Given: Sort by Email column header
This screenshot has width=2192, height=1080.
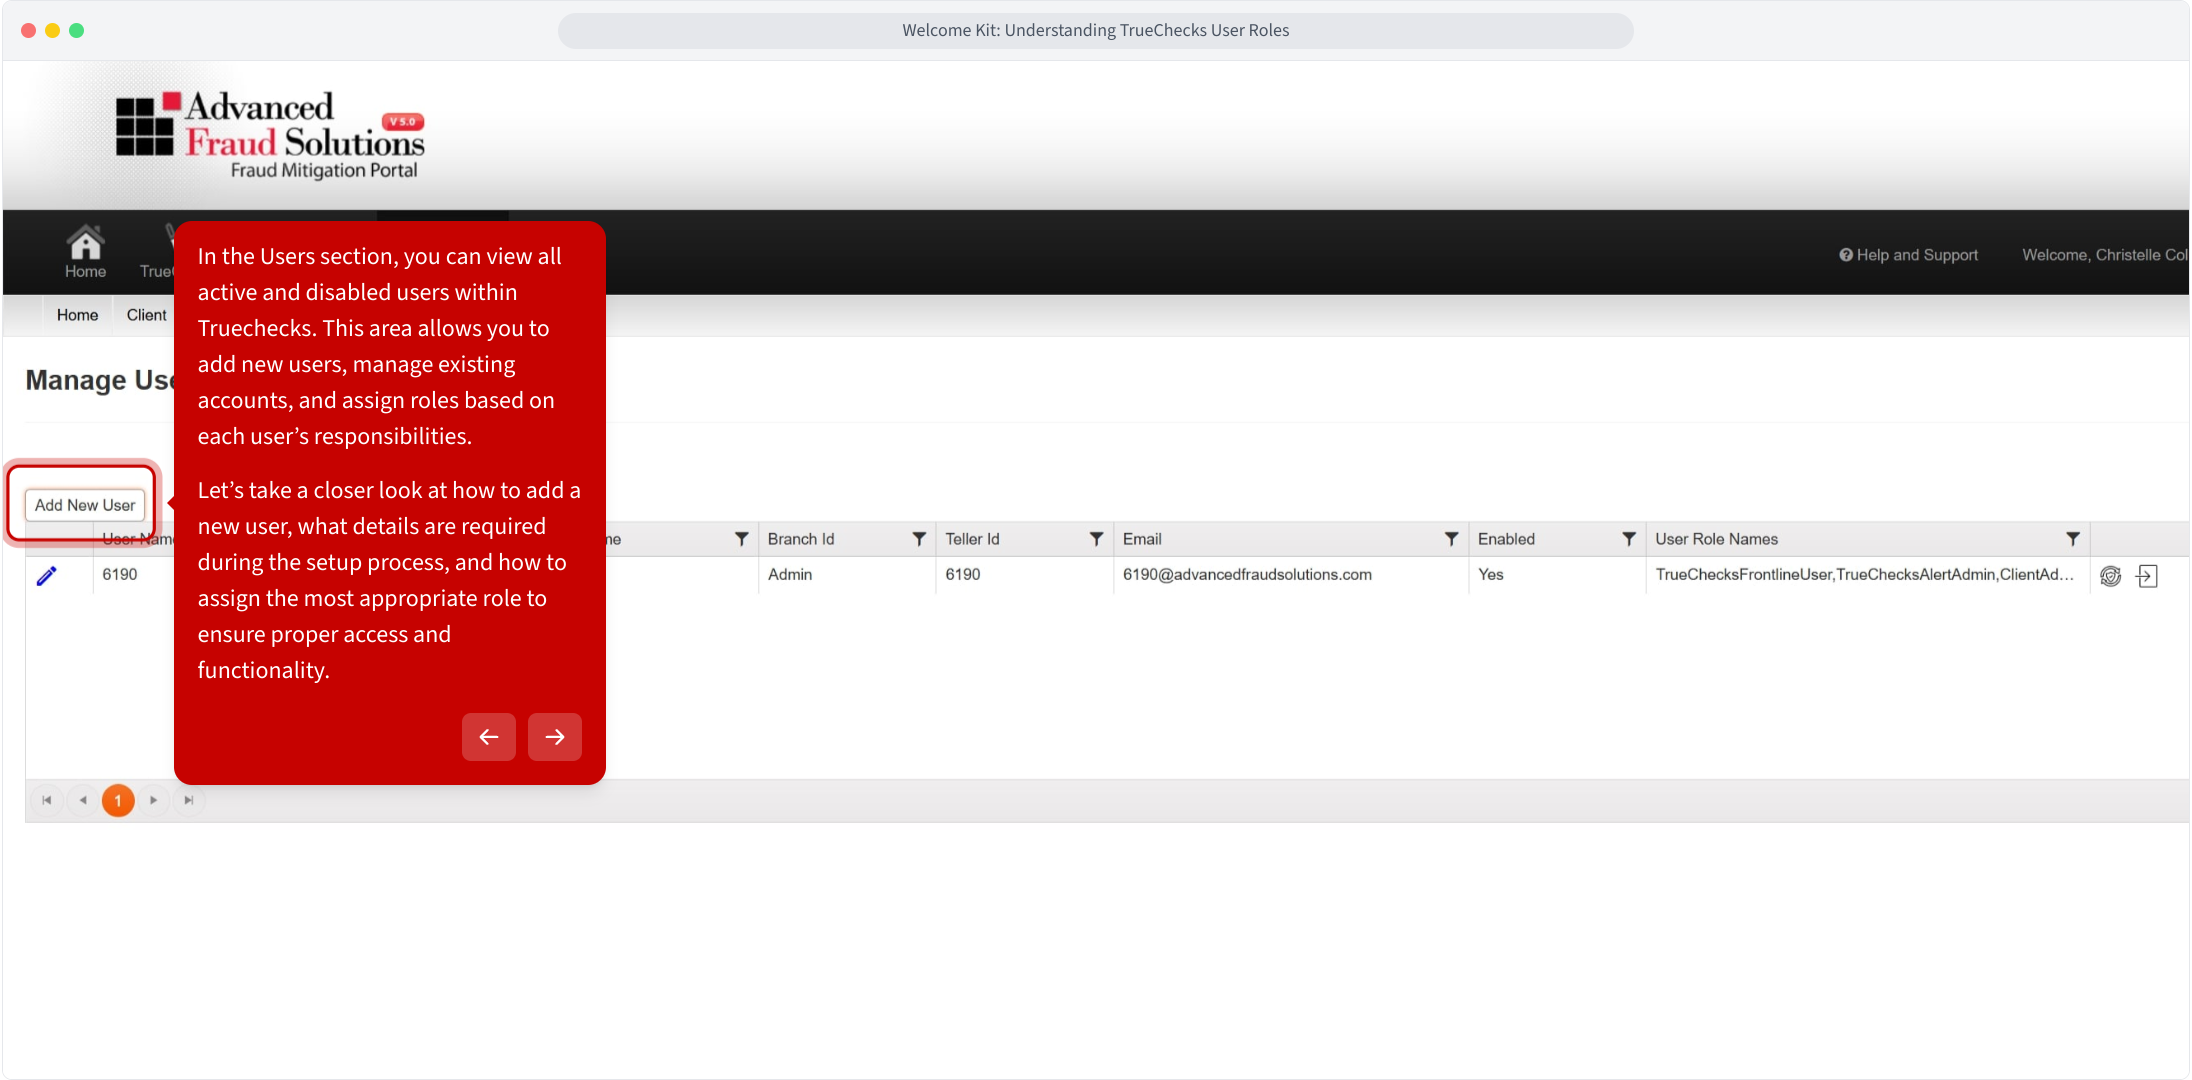Looking at the screenshot, I should [x=1142, y=539].
